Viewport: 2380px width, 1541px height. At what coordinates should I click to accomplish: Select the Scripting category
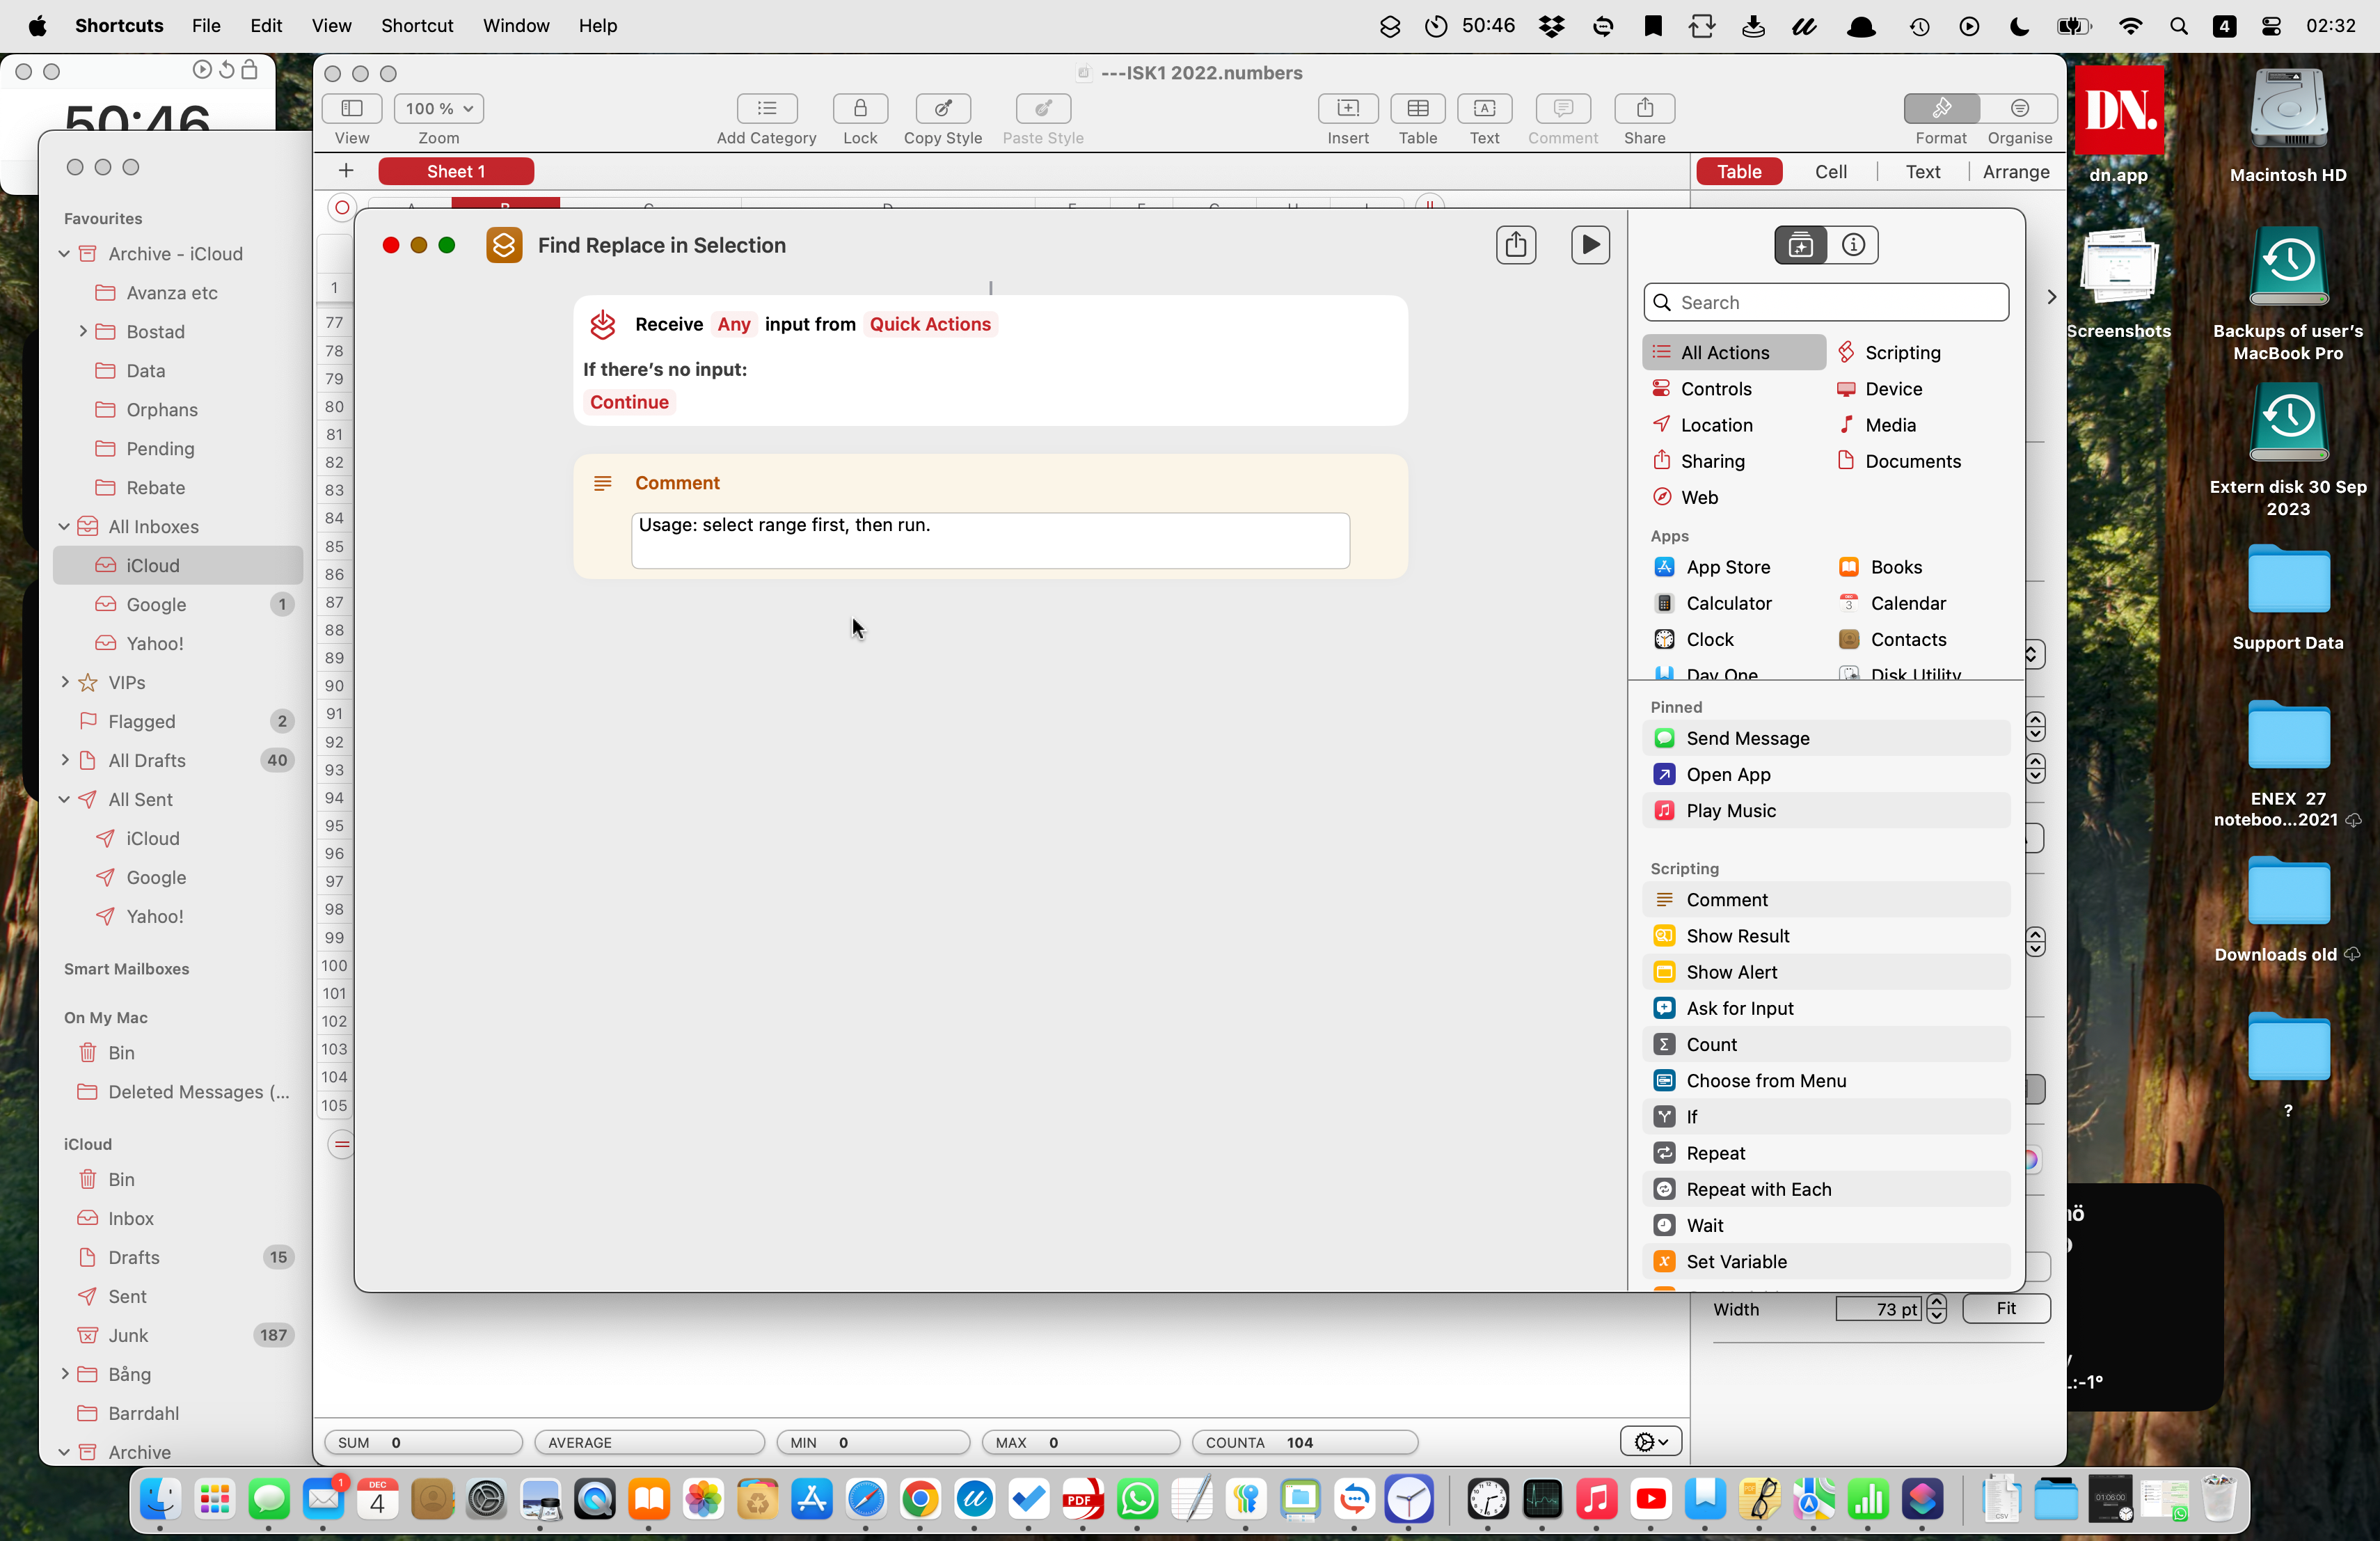tap(1901, 352)
